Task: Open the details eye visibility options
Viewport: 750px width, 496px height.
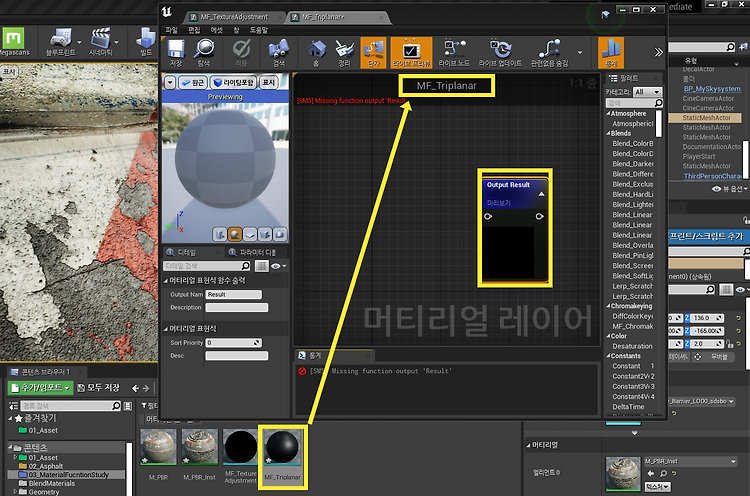Action: (276, 266)
